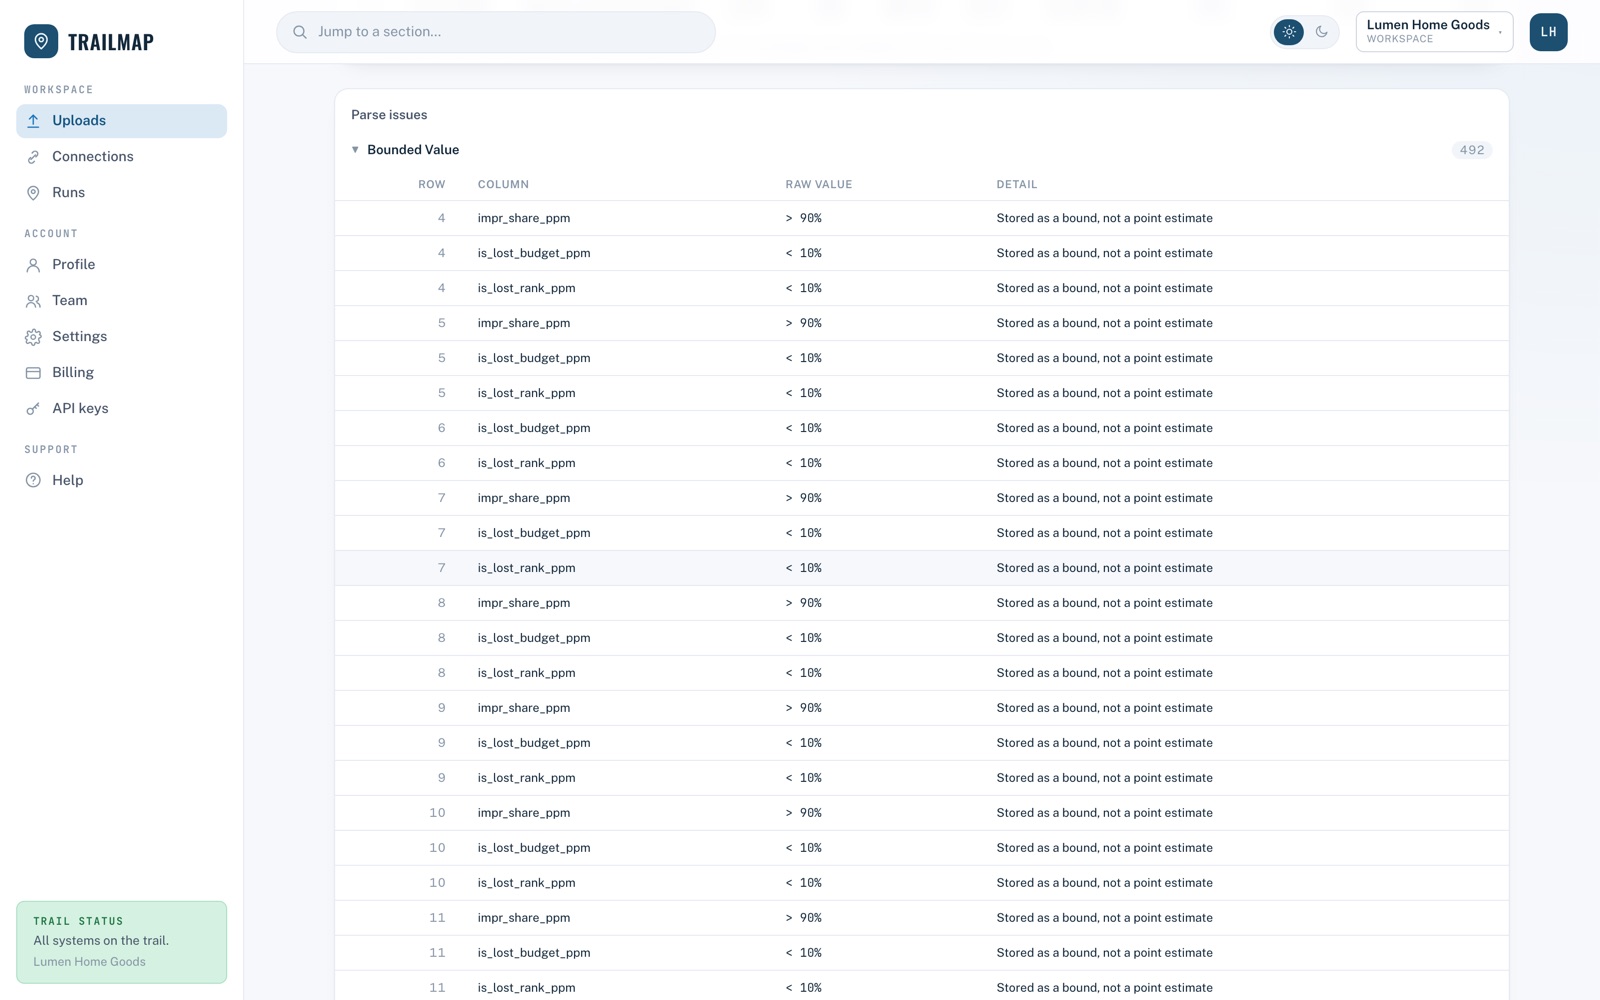Click the LH user avatar button
Viewport: 1600px width, 1000px height.
1548,32
